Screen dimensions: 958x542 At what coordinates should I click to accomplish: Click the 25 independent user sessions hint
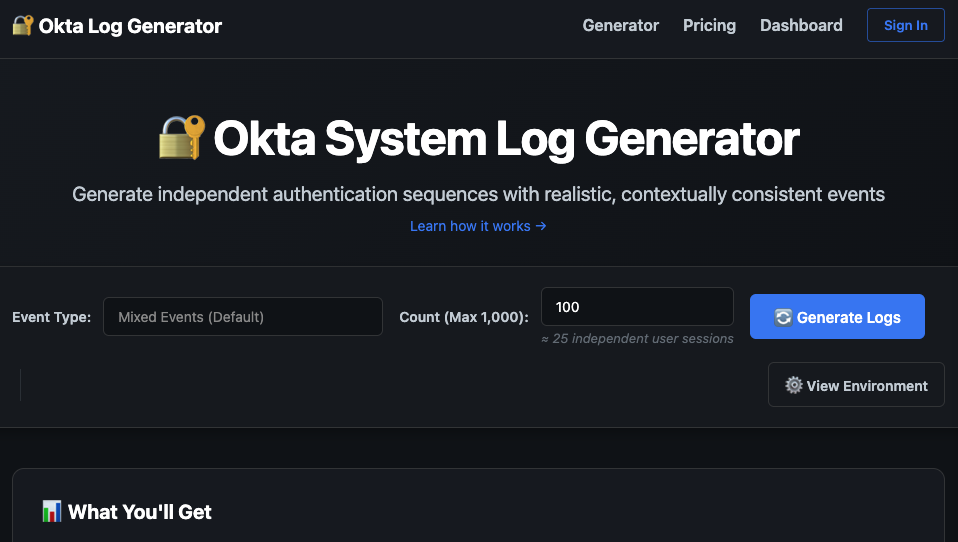click(x=637, y=339)
